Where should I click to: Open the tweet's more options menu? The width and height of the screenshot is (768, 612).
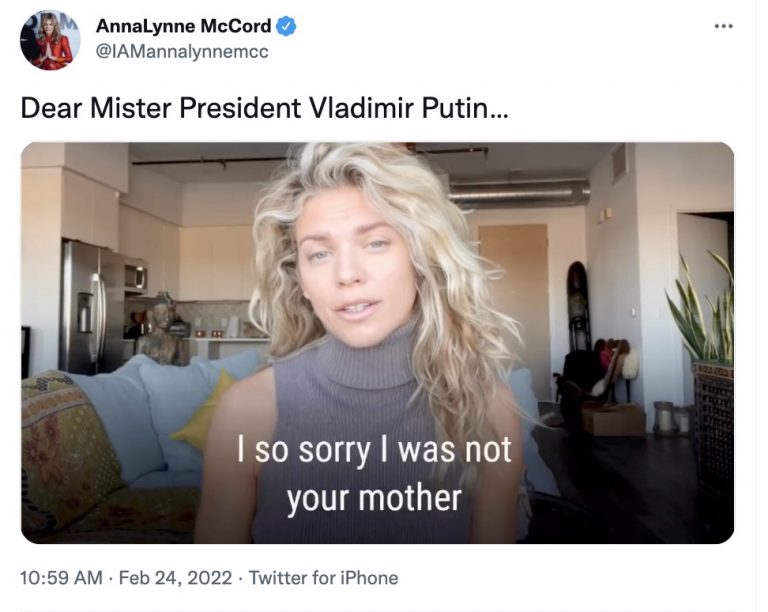(724, 25)
